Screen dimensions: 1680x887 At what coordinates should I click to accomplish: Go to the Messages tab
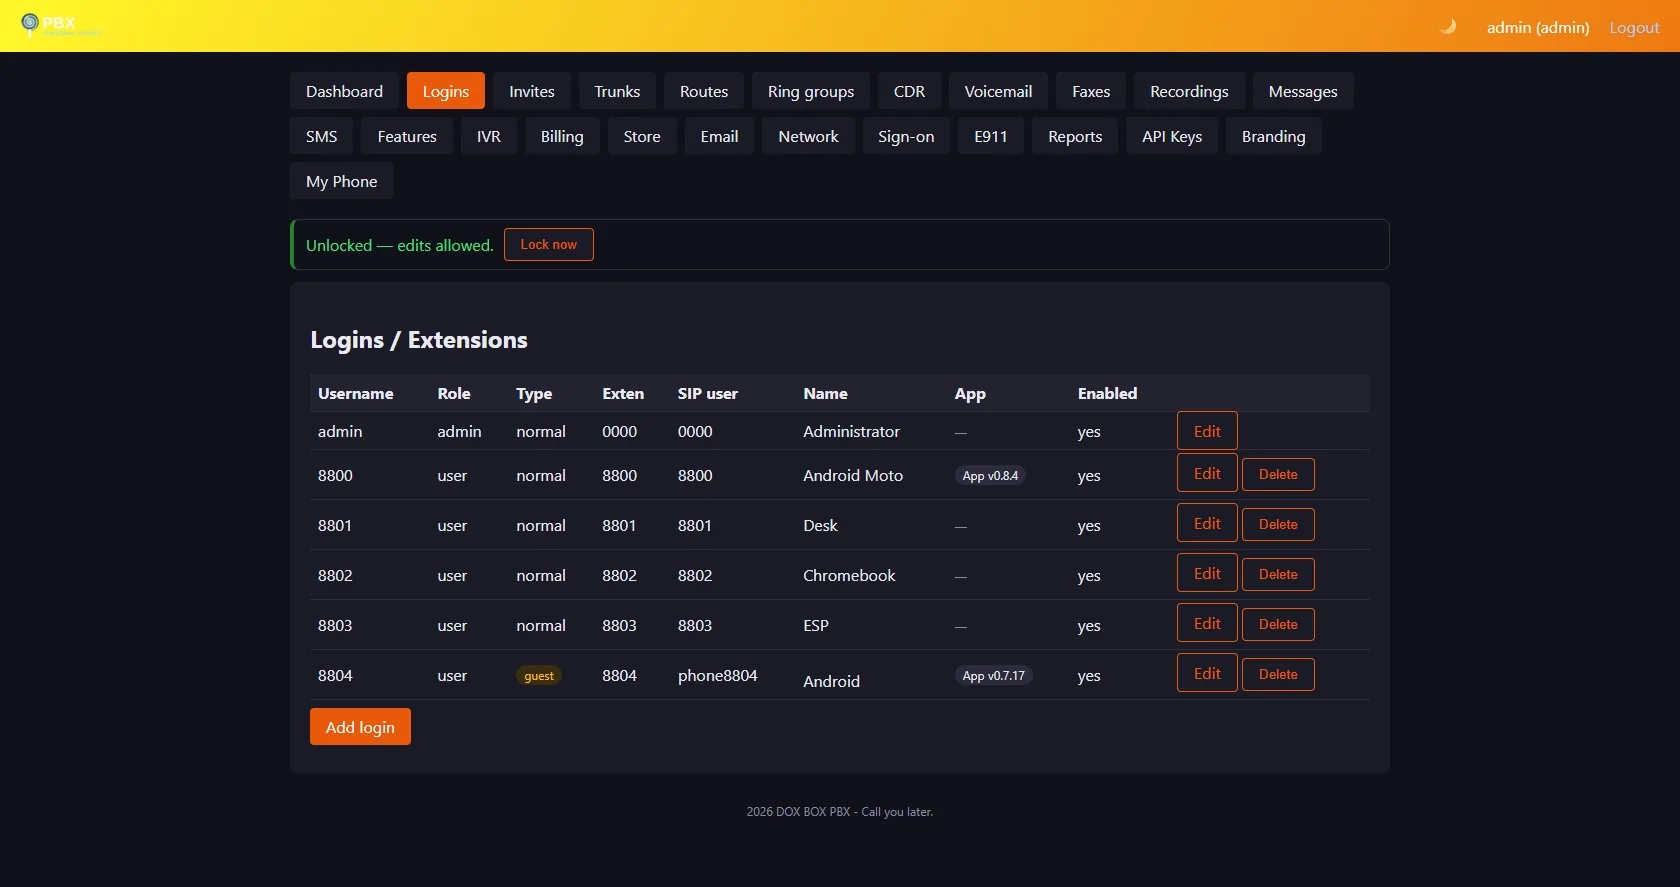pyautogui.click(x=1303, y=91)
